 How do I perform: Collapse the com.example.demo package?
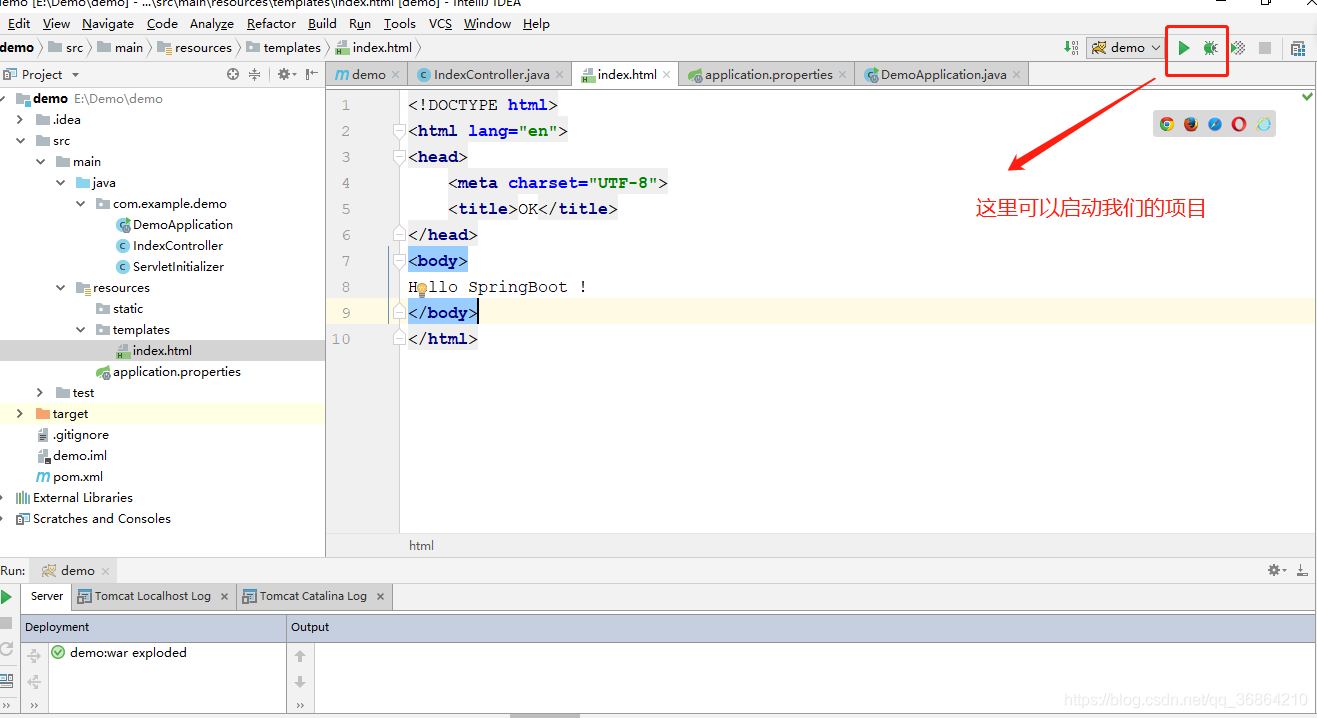pos(81,204)
